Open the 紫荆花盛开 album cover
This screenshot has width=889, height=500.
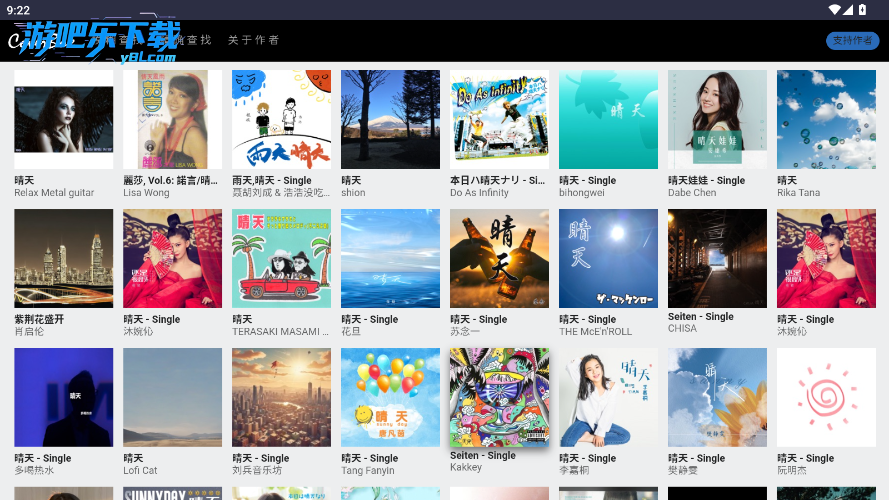click(64, 259)
